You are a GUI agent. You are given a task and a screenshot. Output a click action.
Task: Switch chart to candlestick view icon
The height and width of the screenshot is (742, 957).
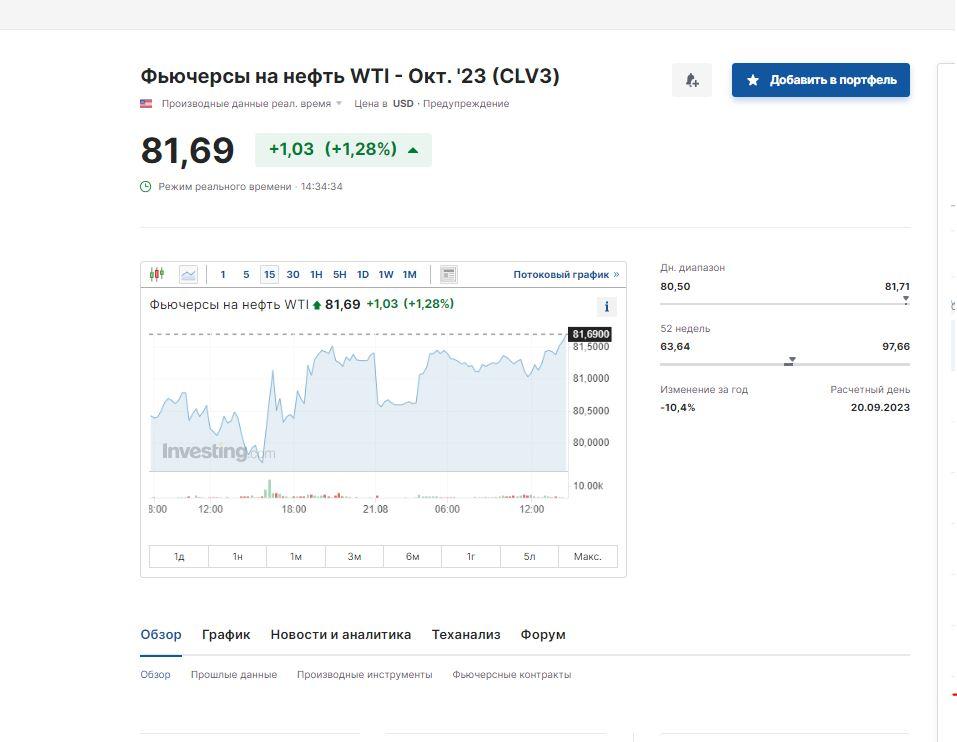pyautogui.click(x=157, y=275)
